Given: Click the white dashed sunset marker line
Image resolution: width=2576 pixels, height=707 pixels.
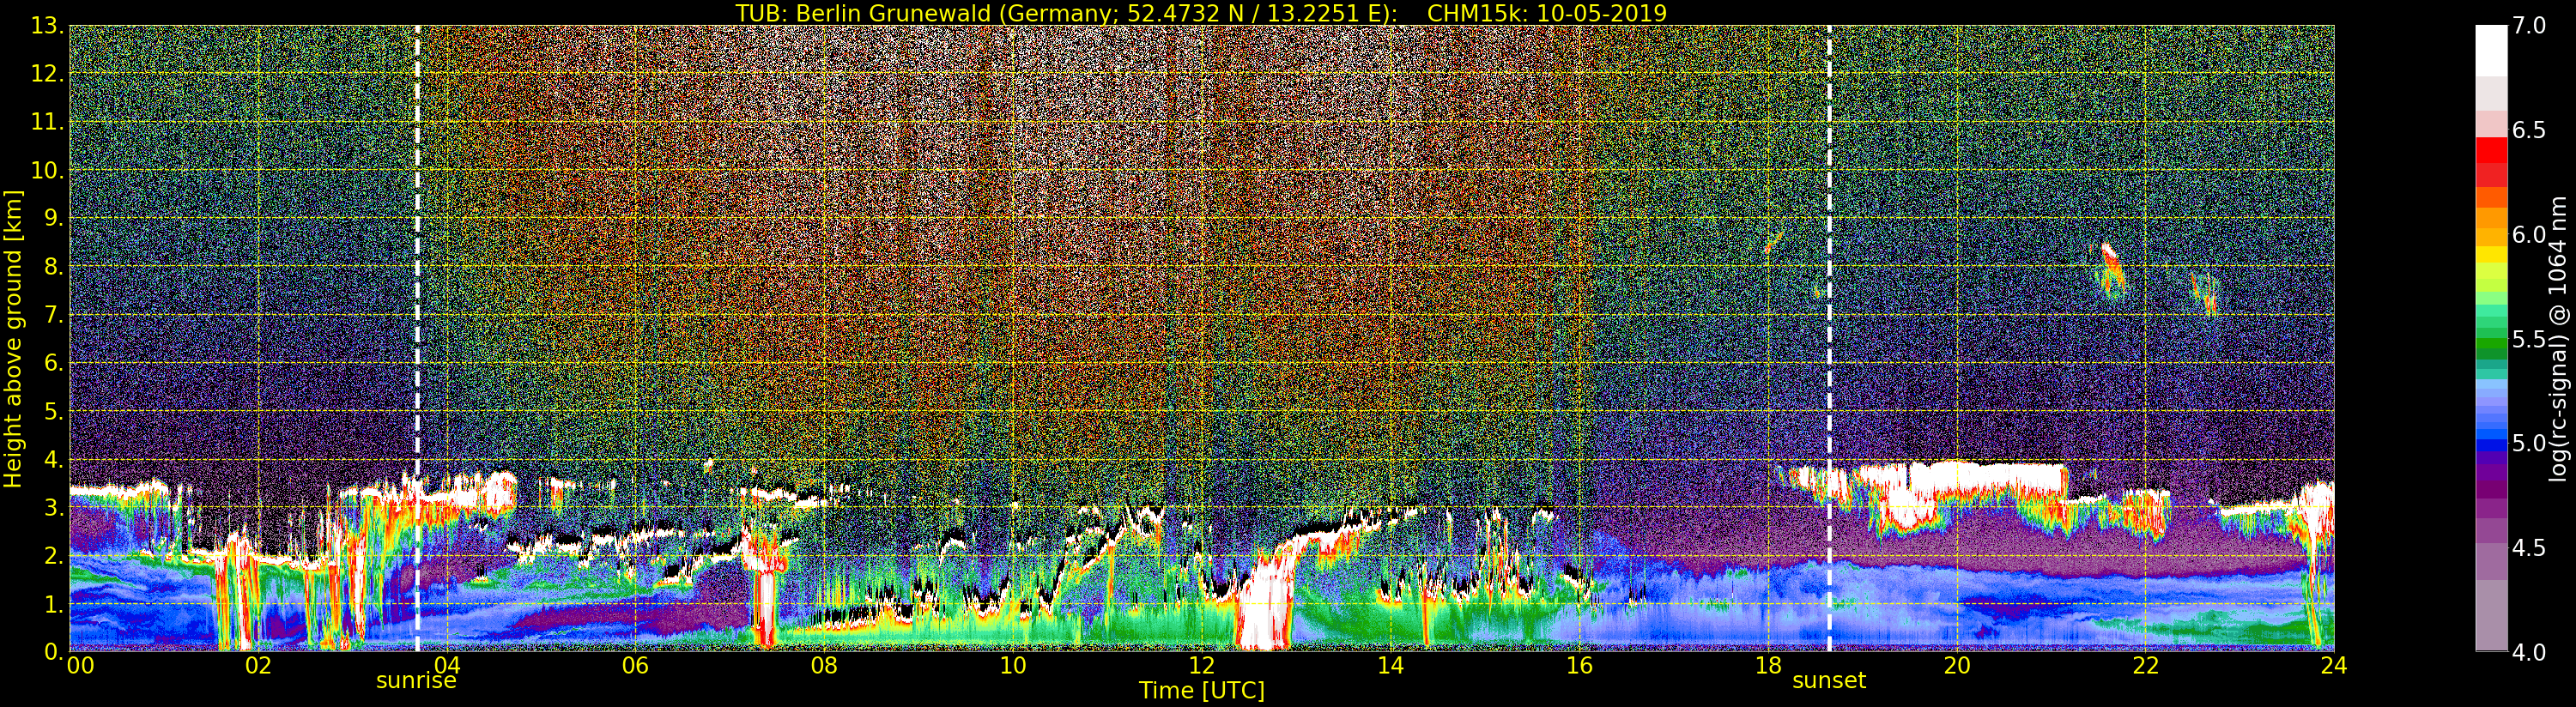Looking at the screenshot, I should (x=1829, y=338).
